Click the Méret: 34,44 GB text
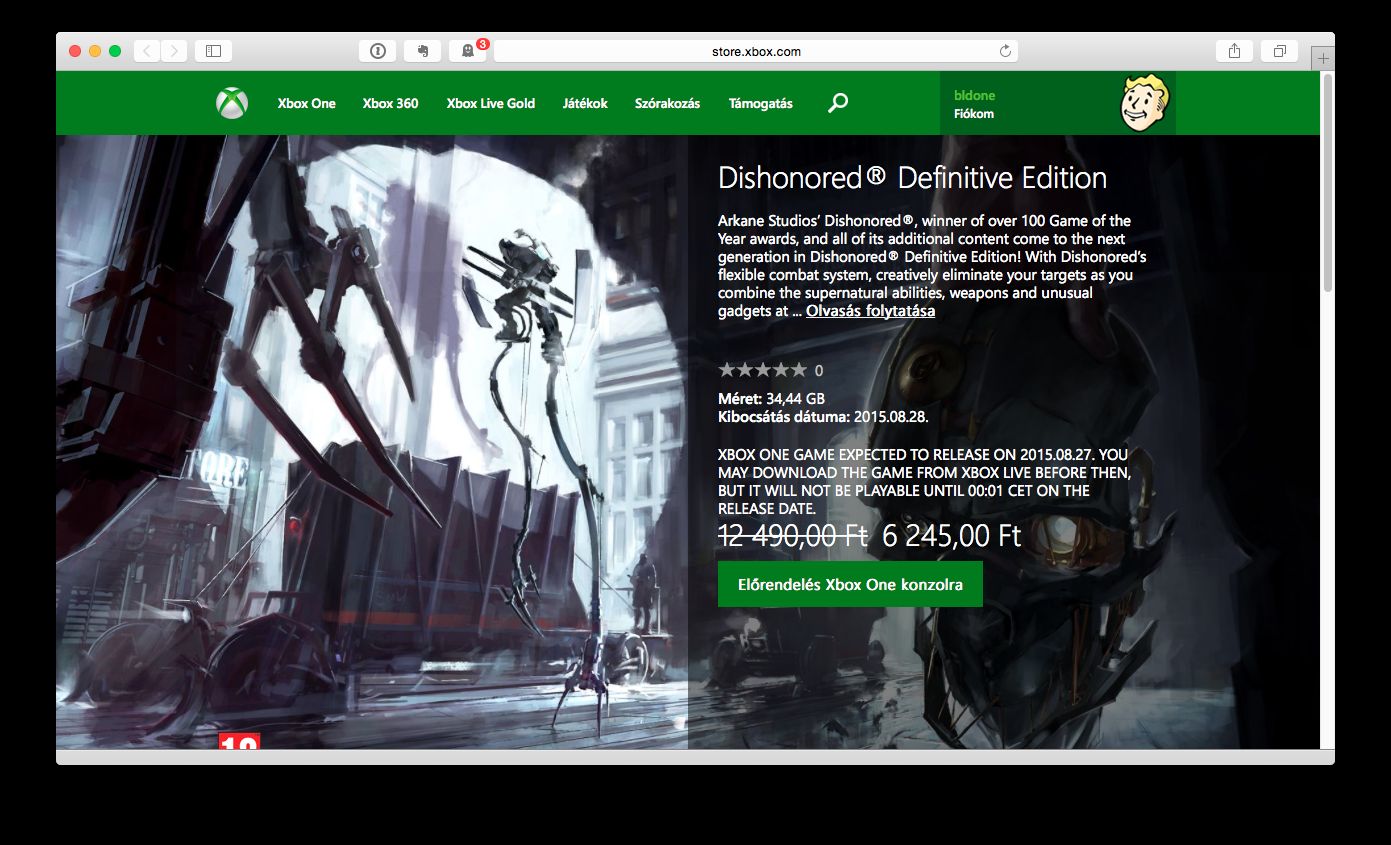 pyautogui.click(x=771, y=399)
